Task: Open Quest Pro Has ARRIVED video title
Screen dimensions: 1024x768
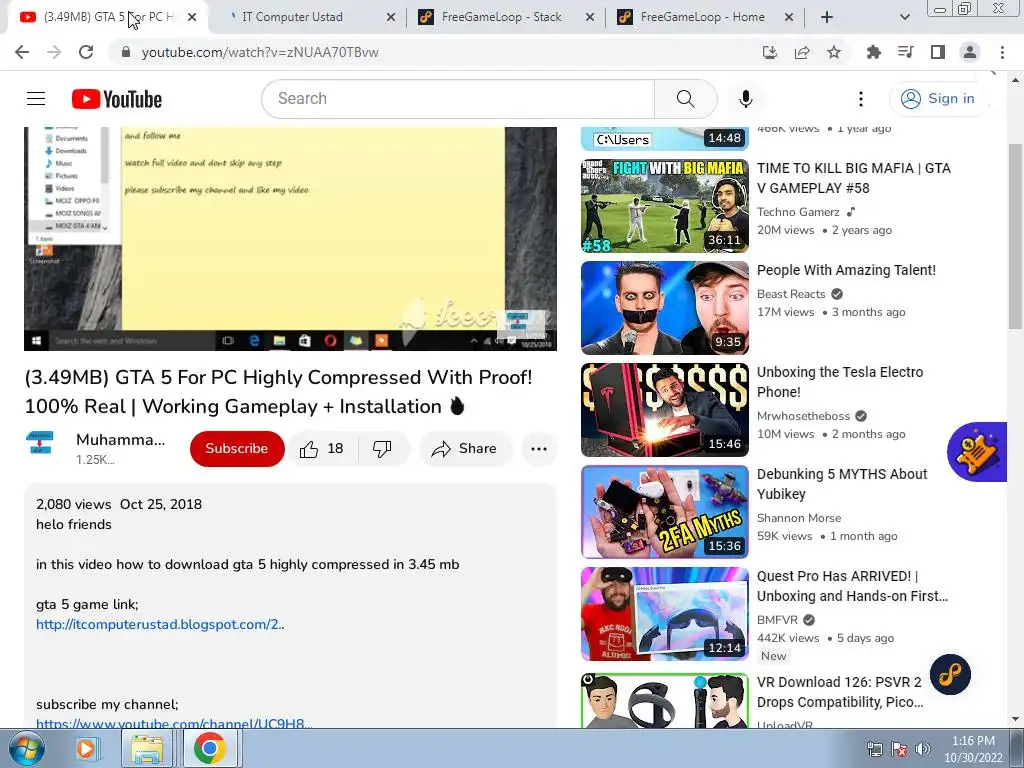Action: (x=852, y=586)
